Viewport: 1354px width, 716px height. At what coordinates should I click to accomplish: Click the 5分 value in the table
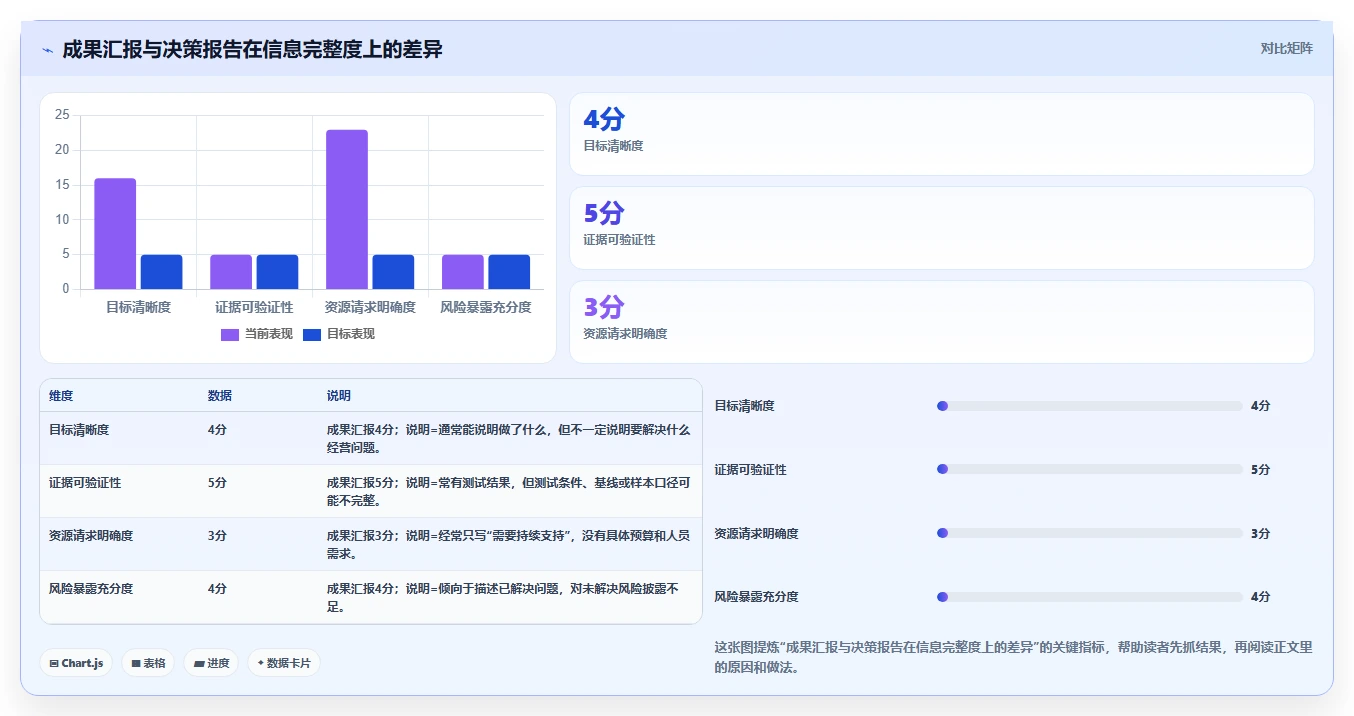pos(217,482)
